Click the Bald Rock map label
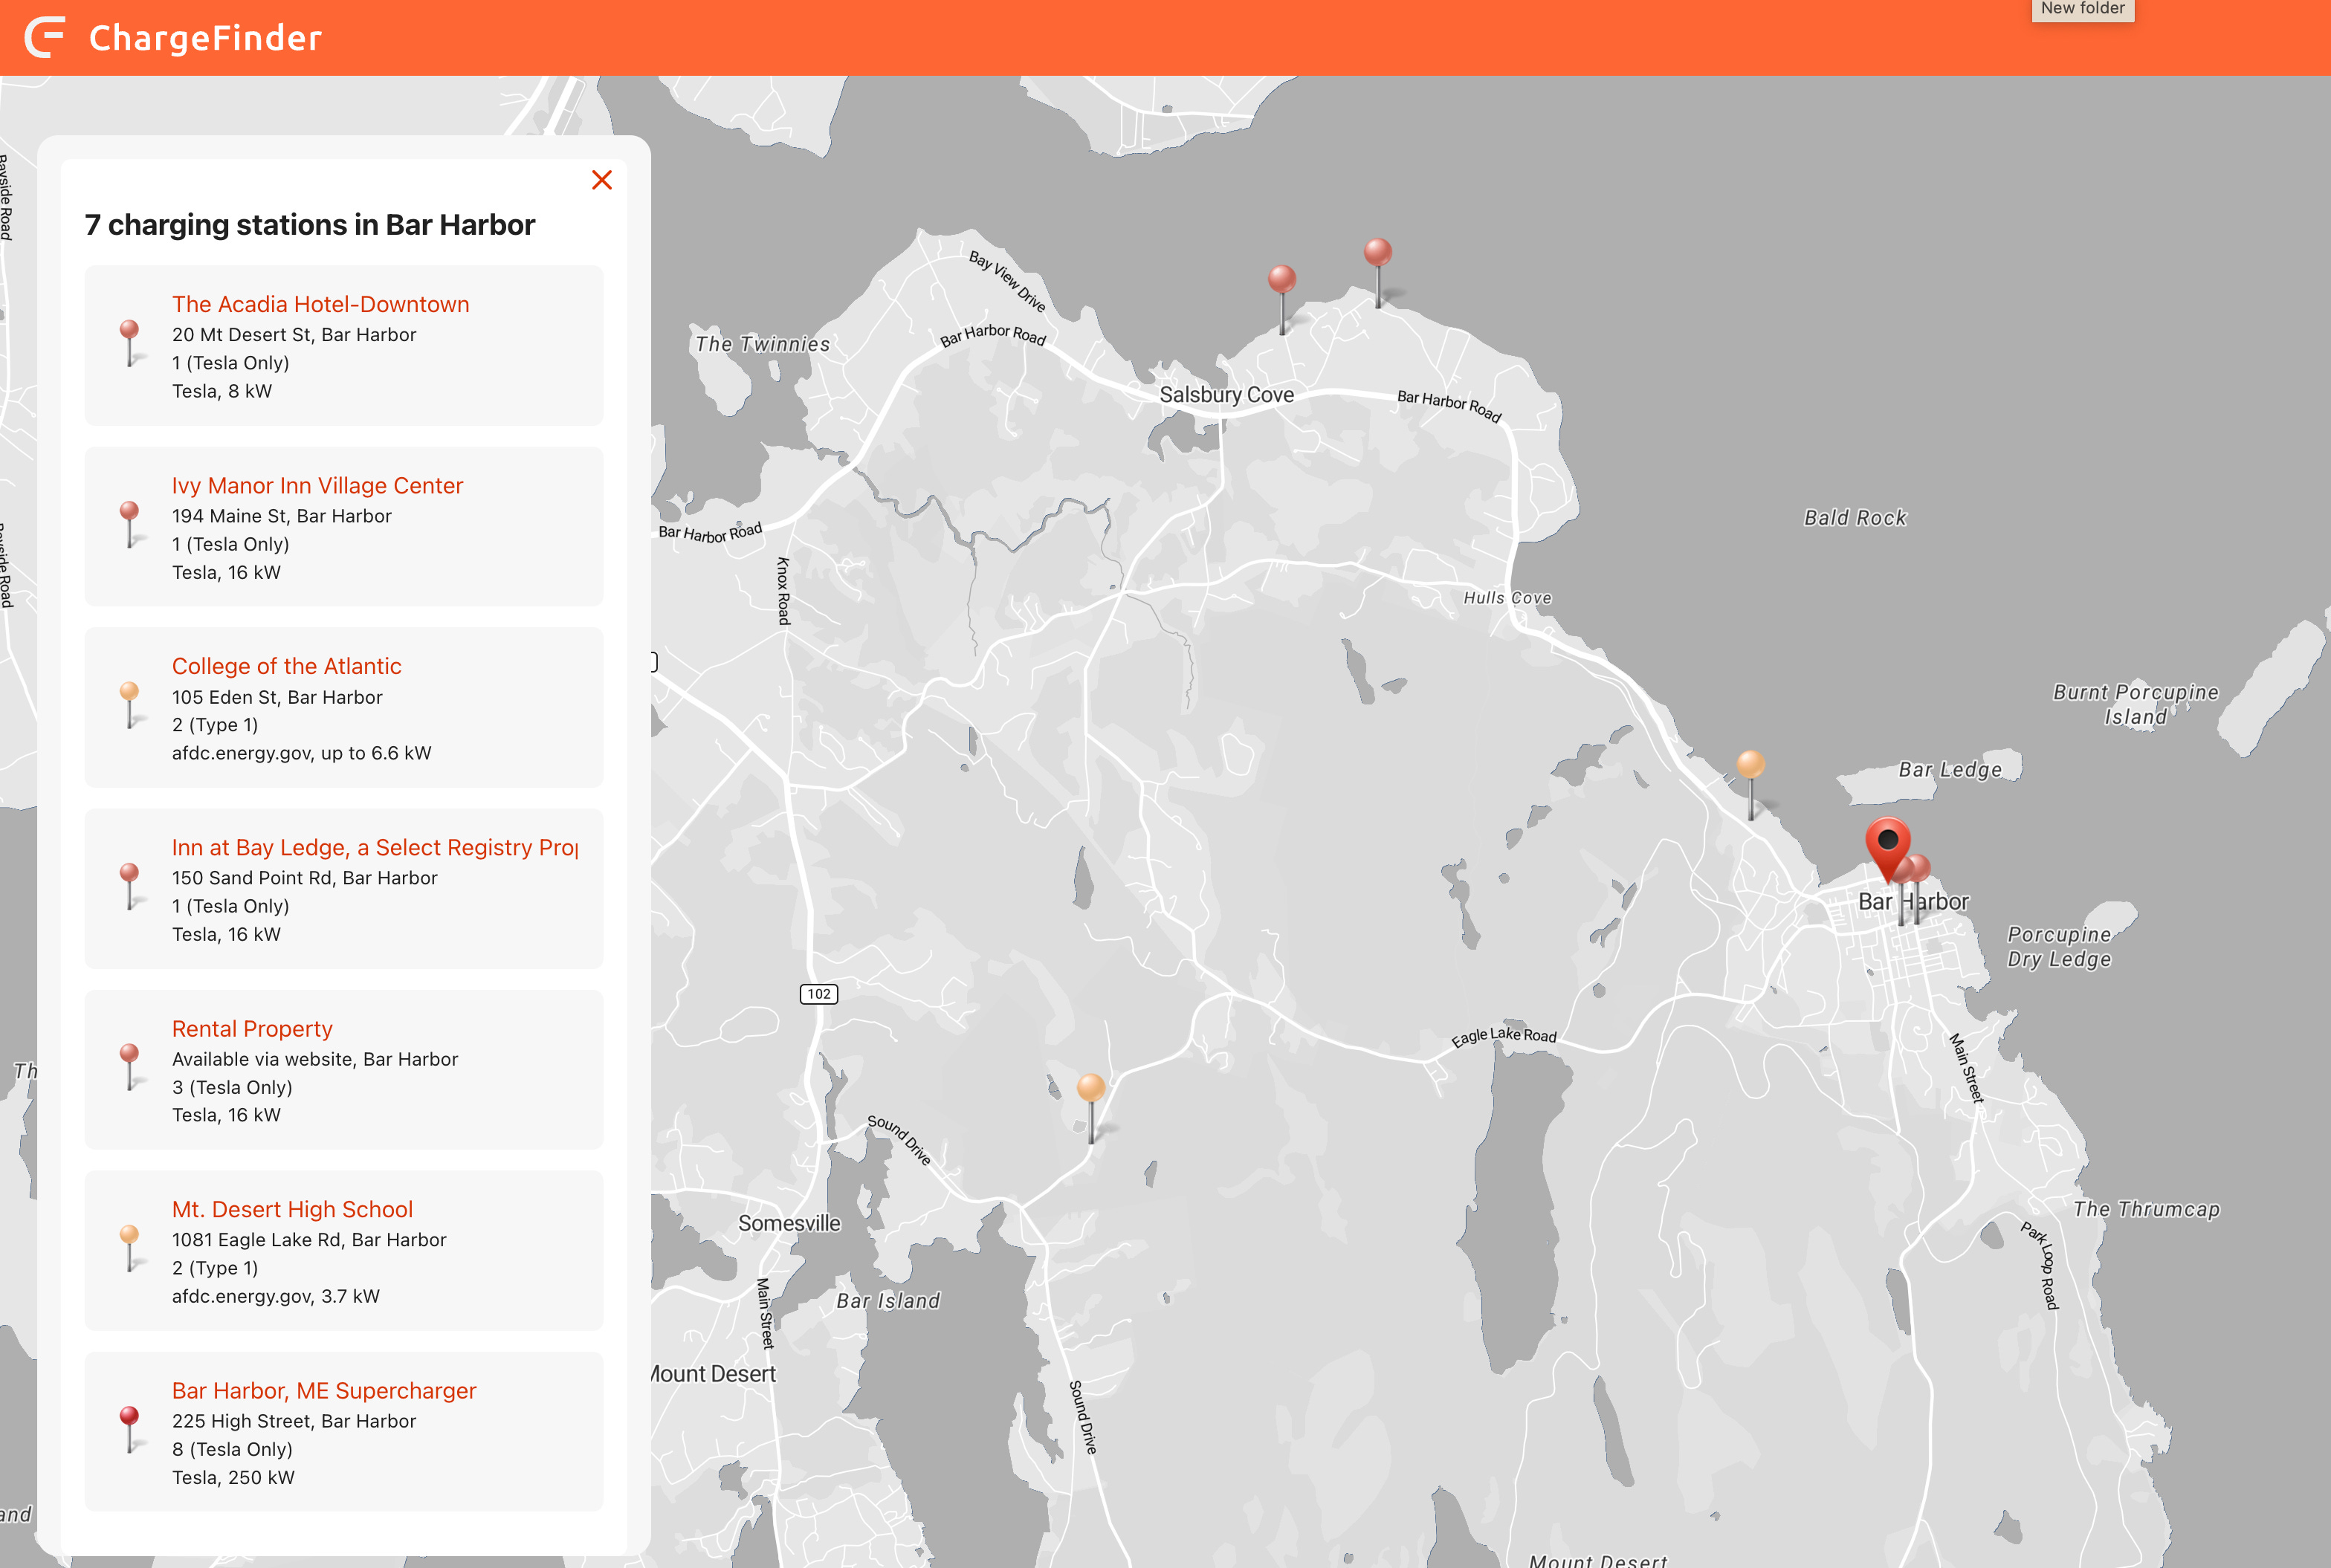This screenshot has width=2331, height=1568. tap(1855, 518)
